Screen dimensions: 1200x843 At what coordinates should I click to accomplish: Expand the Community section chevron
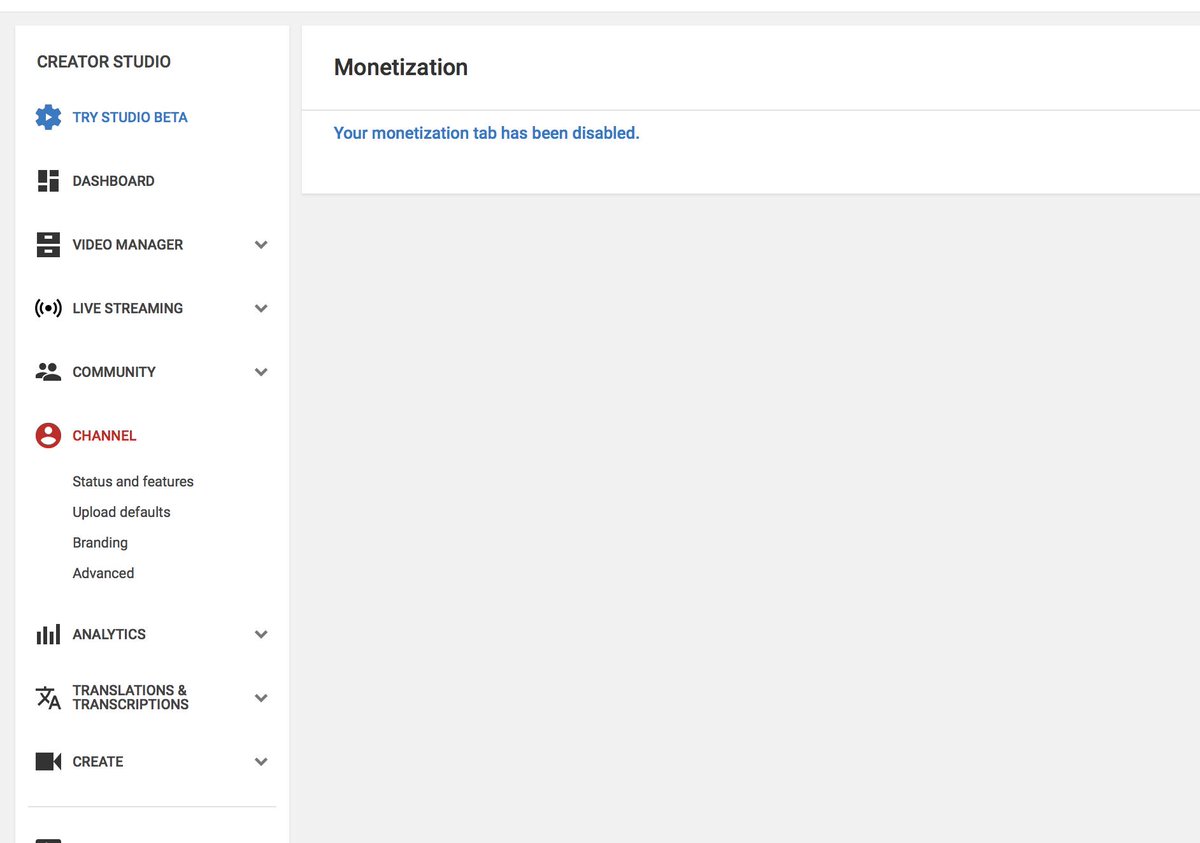[x=261, y=372]
